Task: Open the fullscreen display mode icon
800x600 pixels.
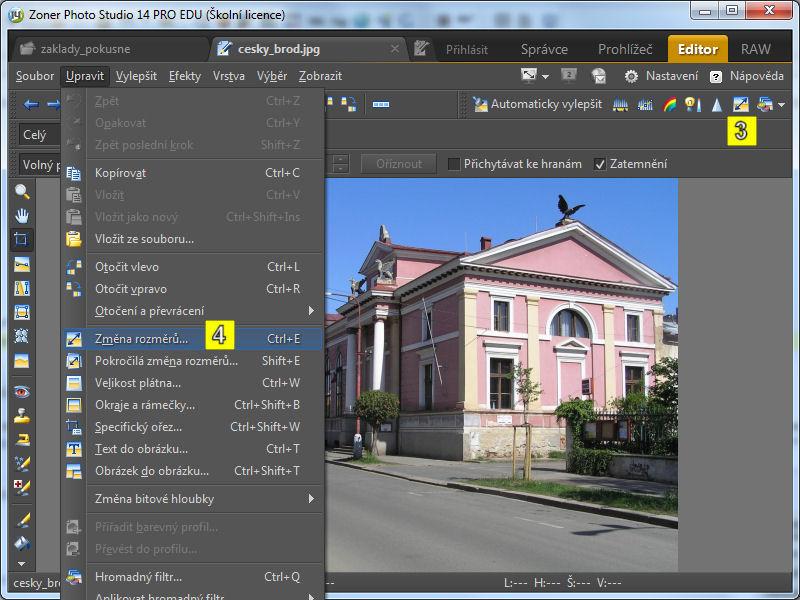Action: pos(529,76)
